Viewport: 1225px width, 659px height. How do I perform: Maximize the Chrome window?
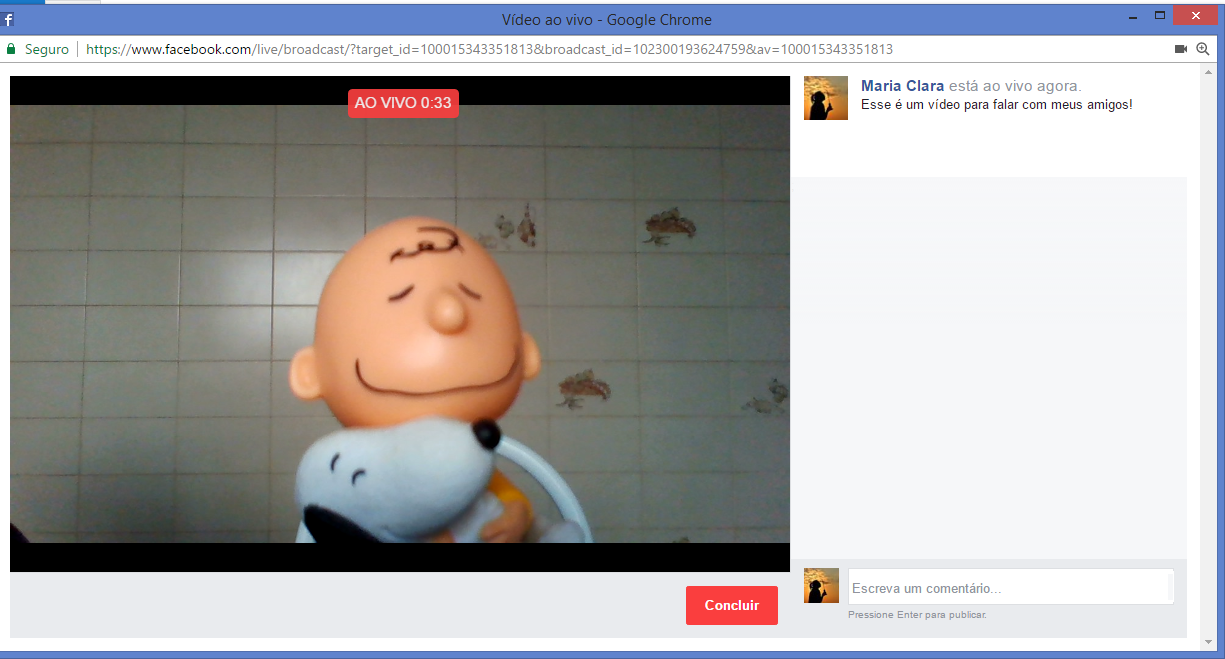(1160, 16)
